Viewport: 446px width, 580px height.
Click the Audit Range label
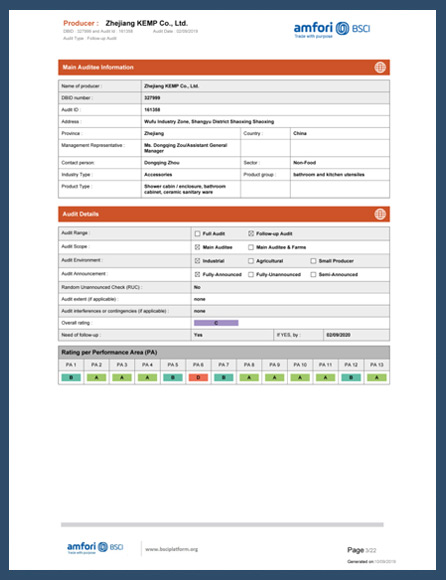tap(76, 233)
